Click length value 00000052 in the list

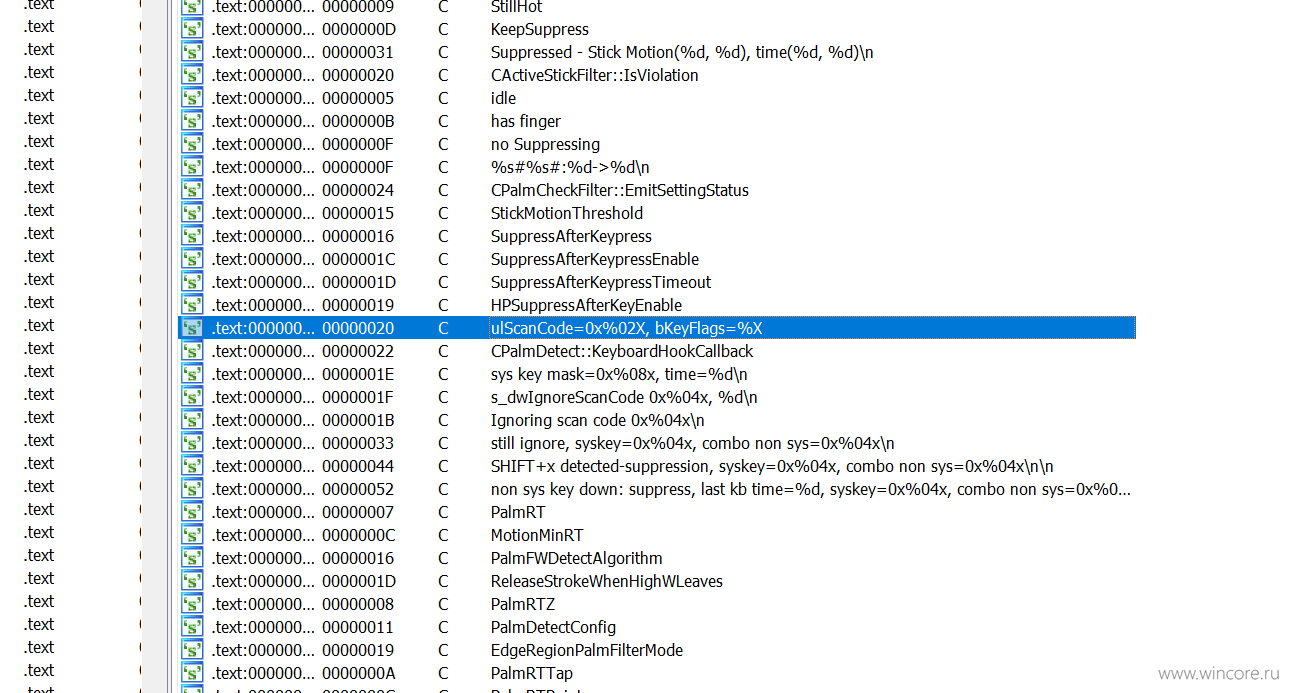pos(358,489)
